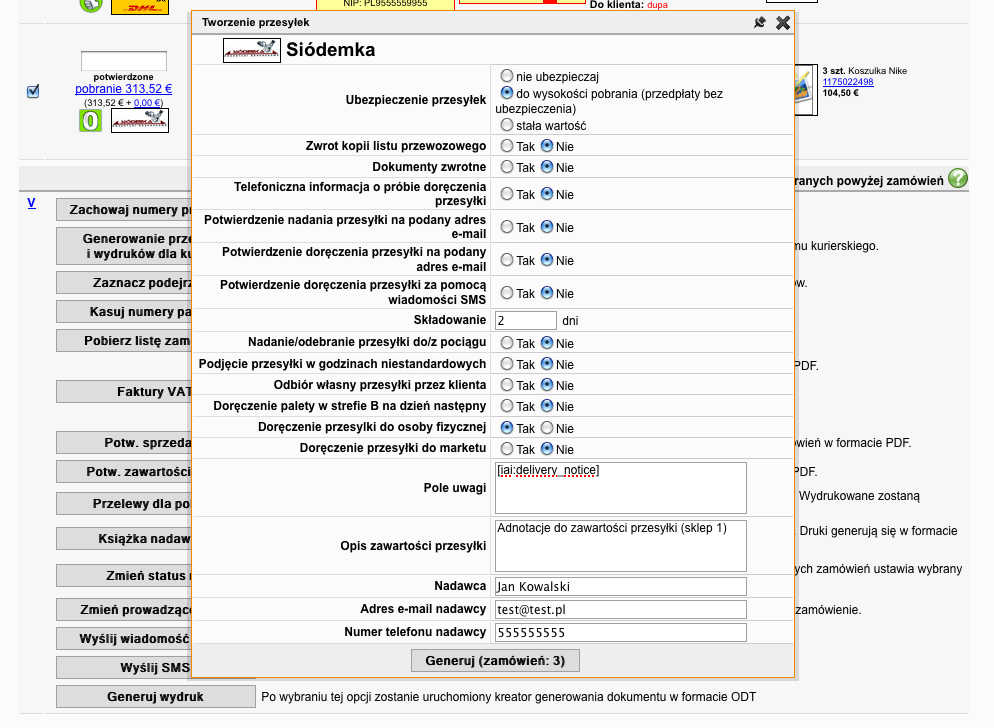Choose Tak for Potwierdzenie nadania przesyłki e-mail

pos(507,227)
